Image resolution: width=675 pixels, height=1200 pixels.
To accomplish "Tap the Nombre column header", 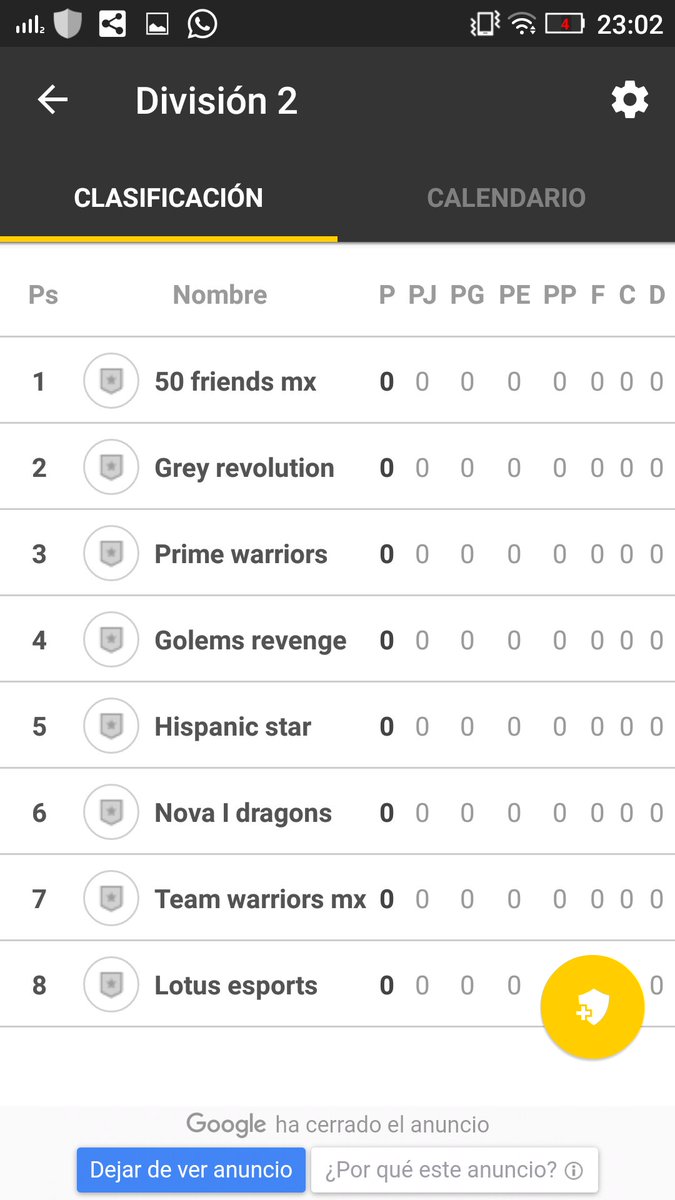I will [220, 295].
